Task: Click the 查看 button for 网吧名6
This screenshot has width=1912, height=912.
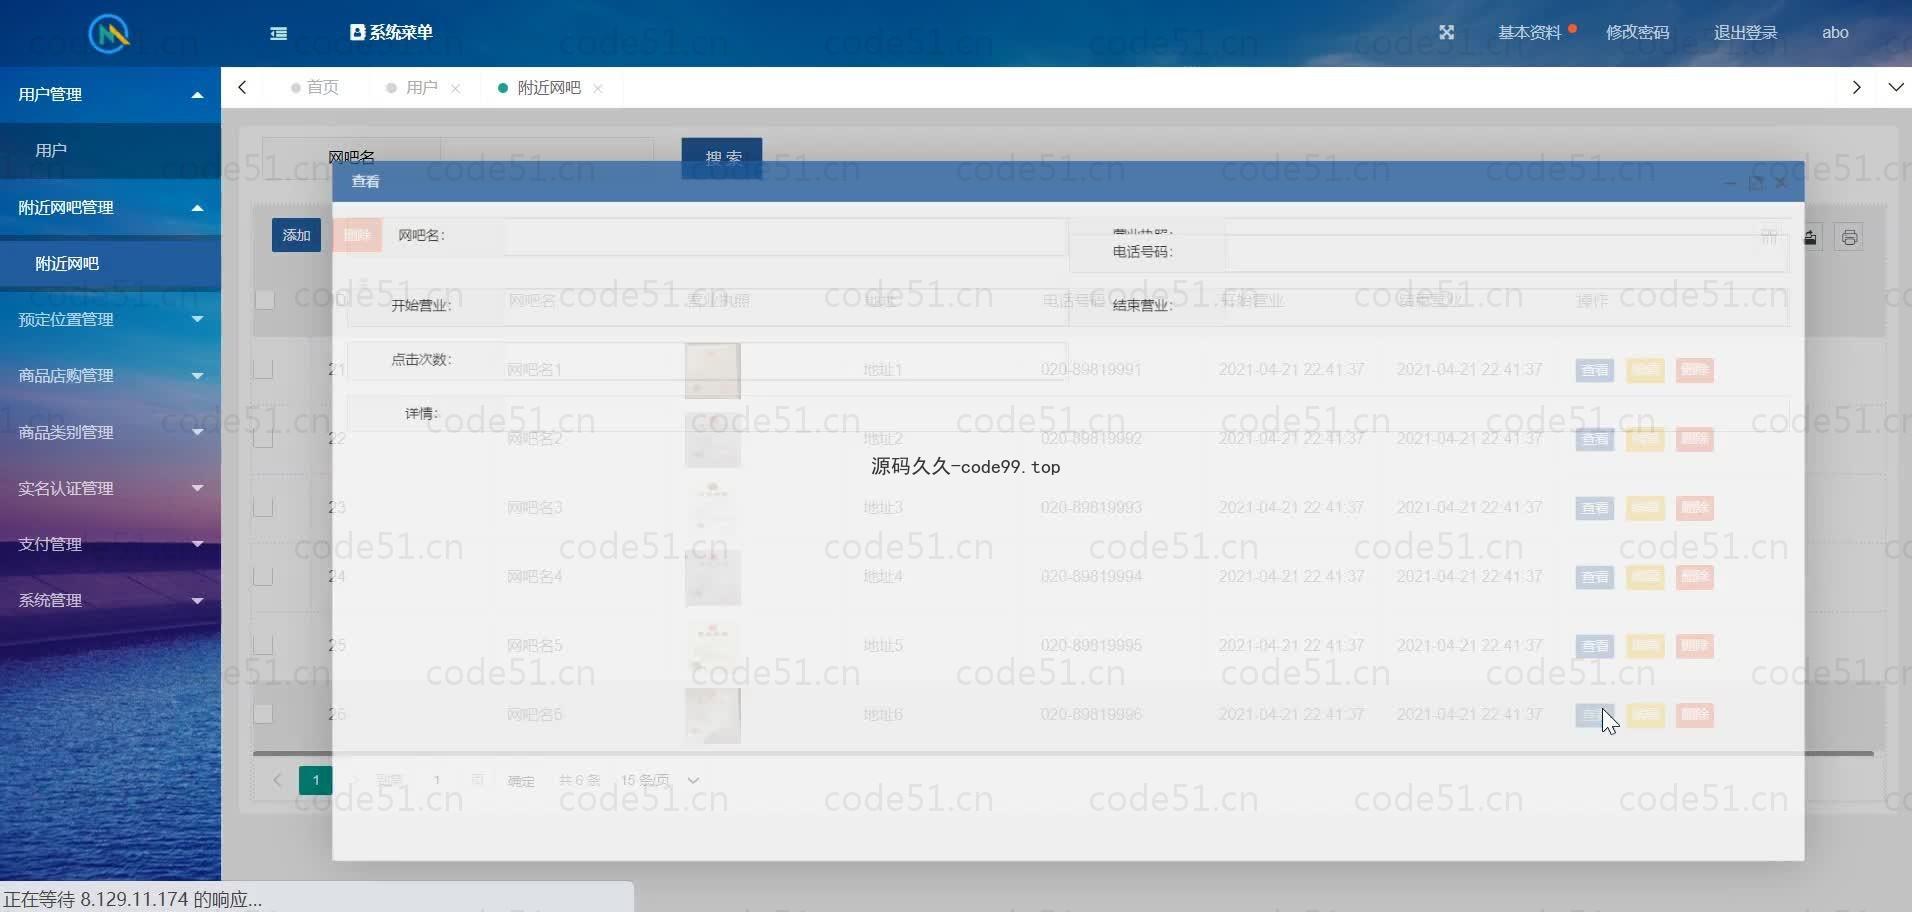Action: coord(1595,715)
